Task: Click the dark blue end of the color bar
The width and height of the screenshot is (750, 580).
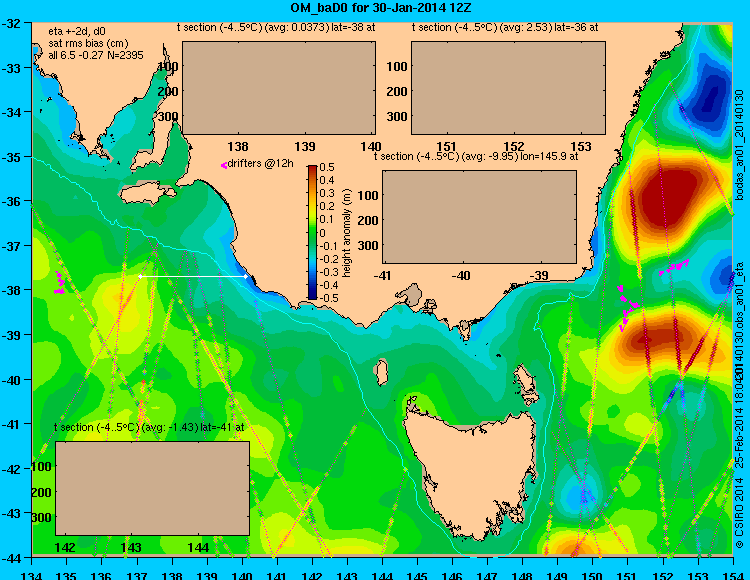Action: (x=312, y=296)
